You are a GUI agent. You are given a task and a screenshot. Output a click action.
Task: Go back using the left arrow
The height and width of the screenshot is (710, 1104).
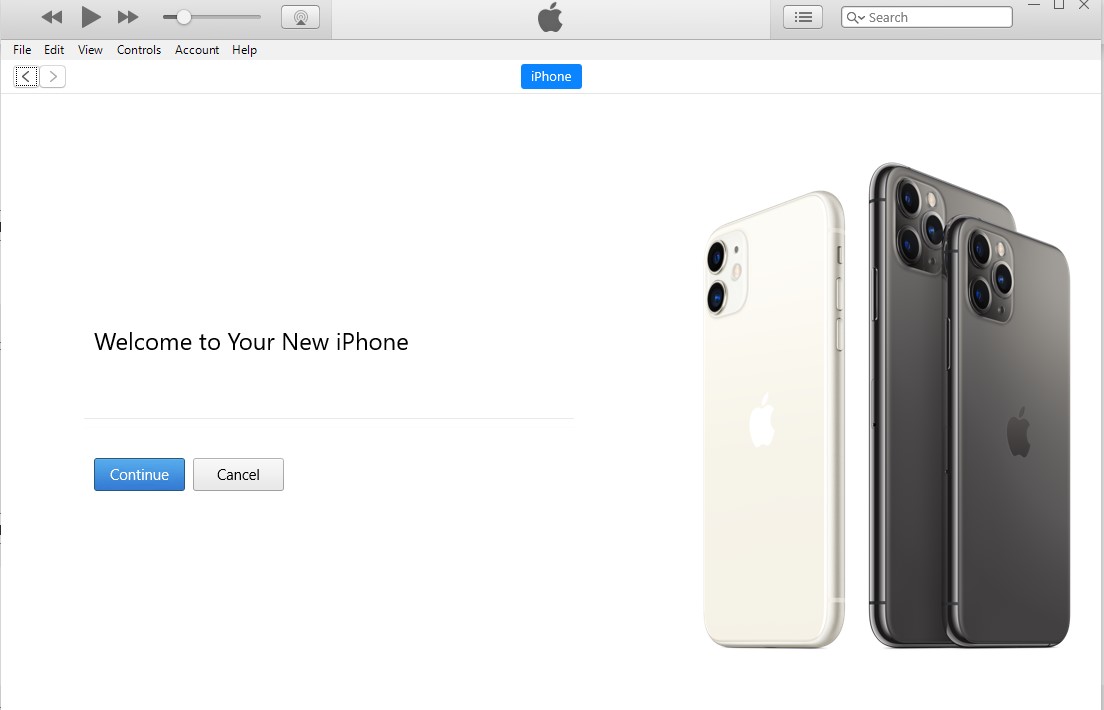click(x=26, y=77)
